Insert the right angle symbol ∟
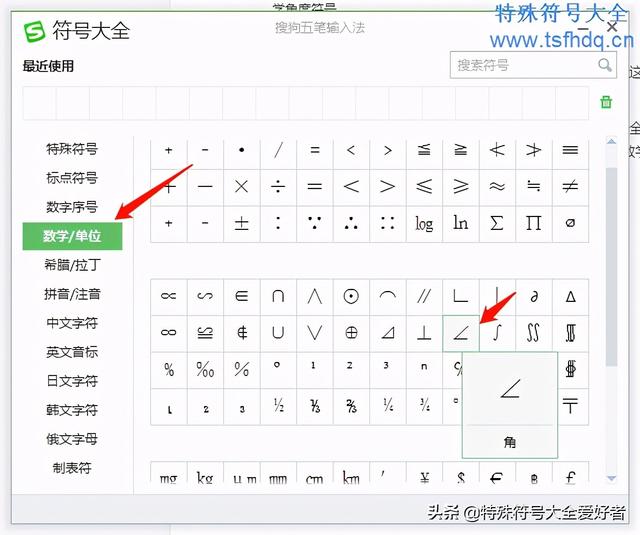Screen dimensions: 640x535 (461, 297)
